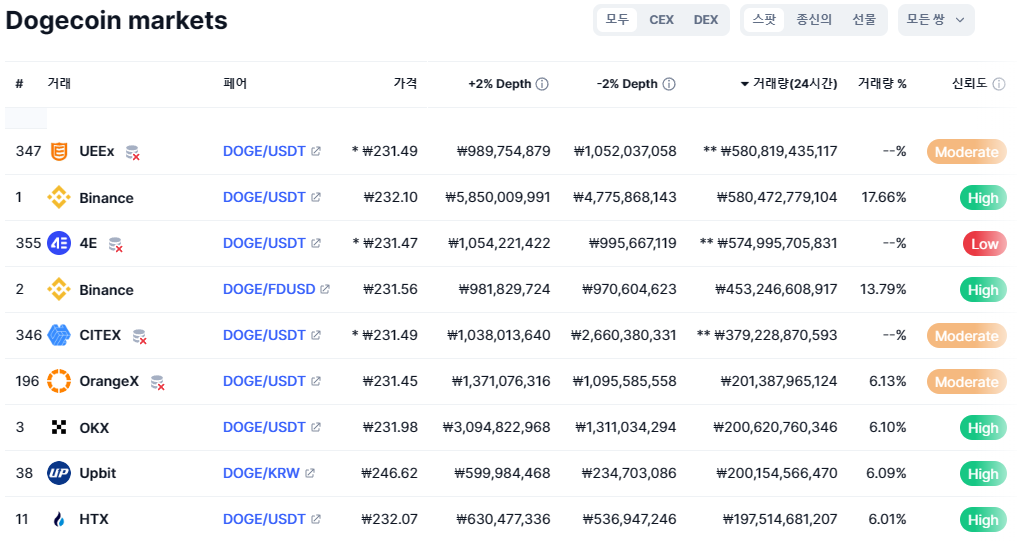Click the Moderate badge in CITEX row

[966, 336]
